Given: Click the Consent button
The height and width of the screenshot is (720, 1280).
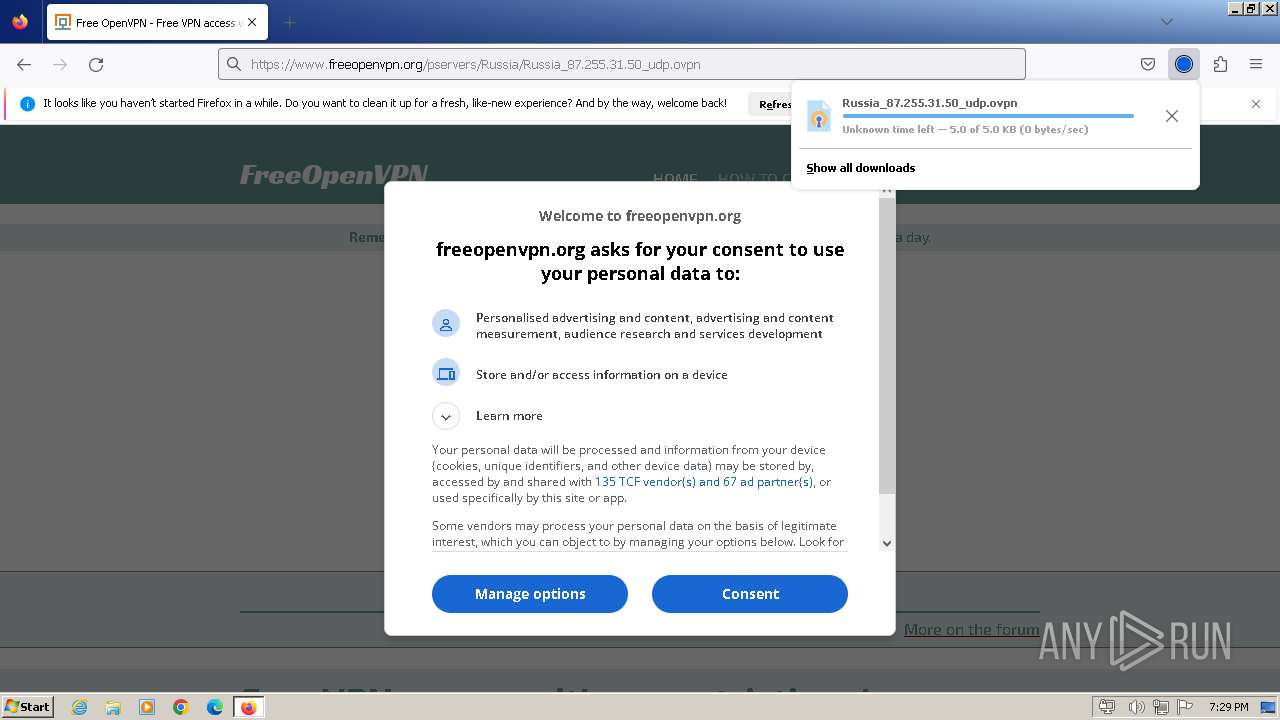Looking at the screenshot, I should pyautogui.click(x=750, y=594).
